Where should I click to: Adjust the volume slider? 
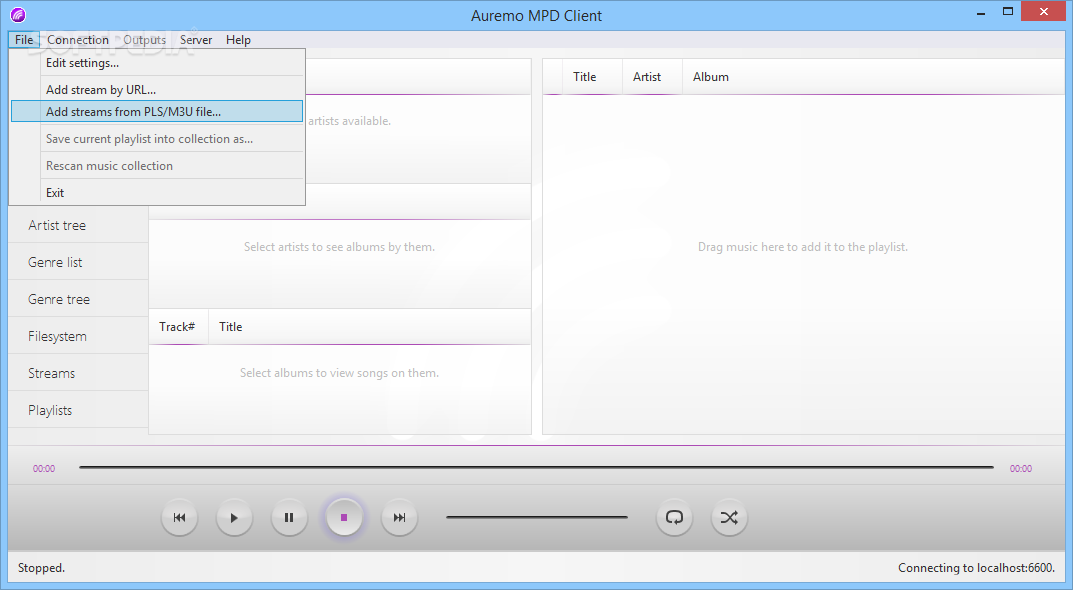point(536,517)
